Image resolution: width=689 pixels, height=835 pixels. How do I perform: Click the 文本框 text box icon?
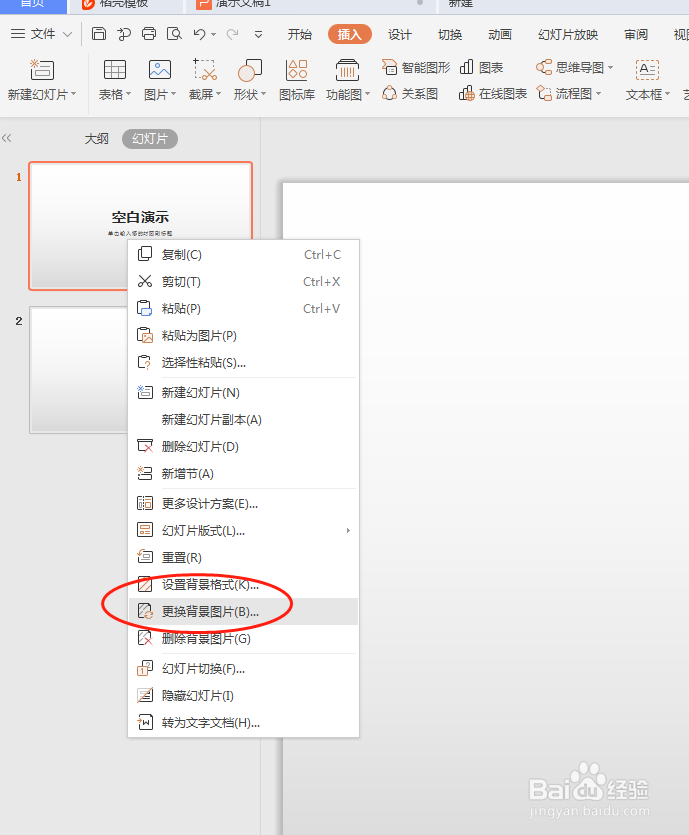point(647,70)
